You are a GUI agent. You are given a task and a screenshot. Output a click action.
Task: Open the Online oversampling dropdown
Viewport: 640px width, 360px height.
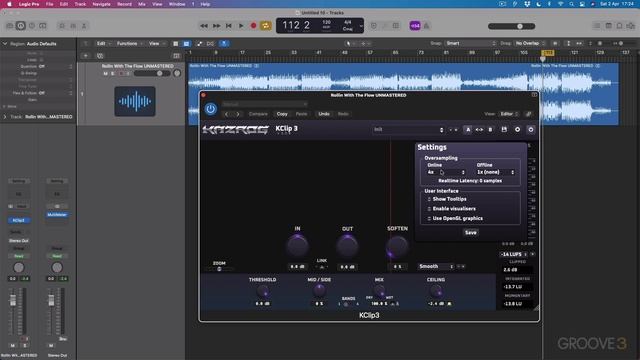coord(446,172)
